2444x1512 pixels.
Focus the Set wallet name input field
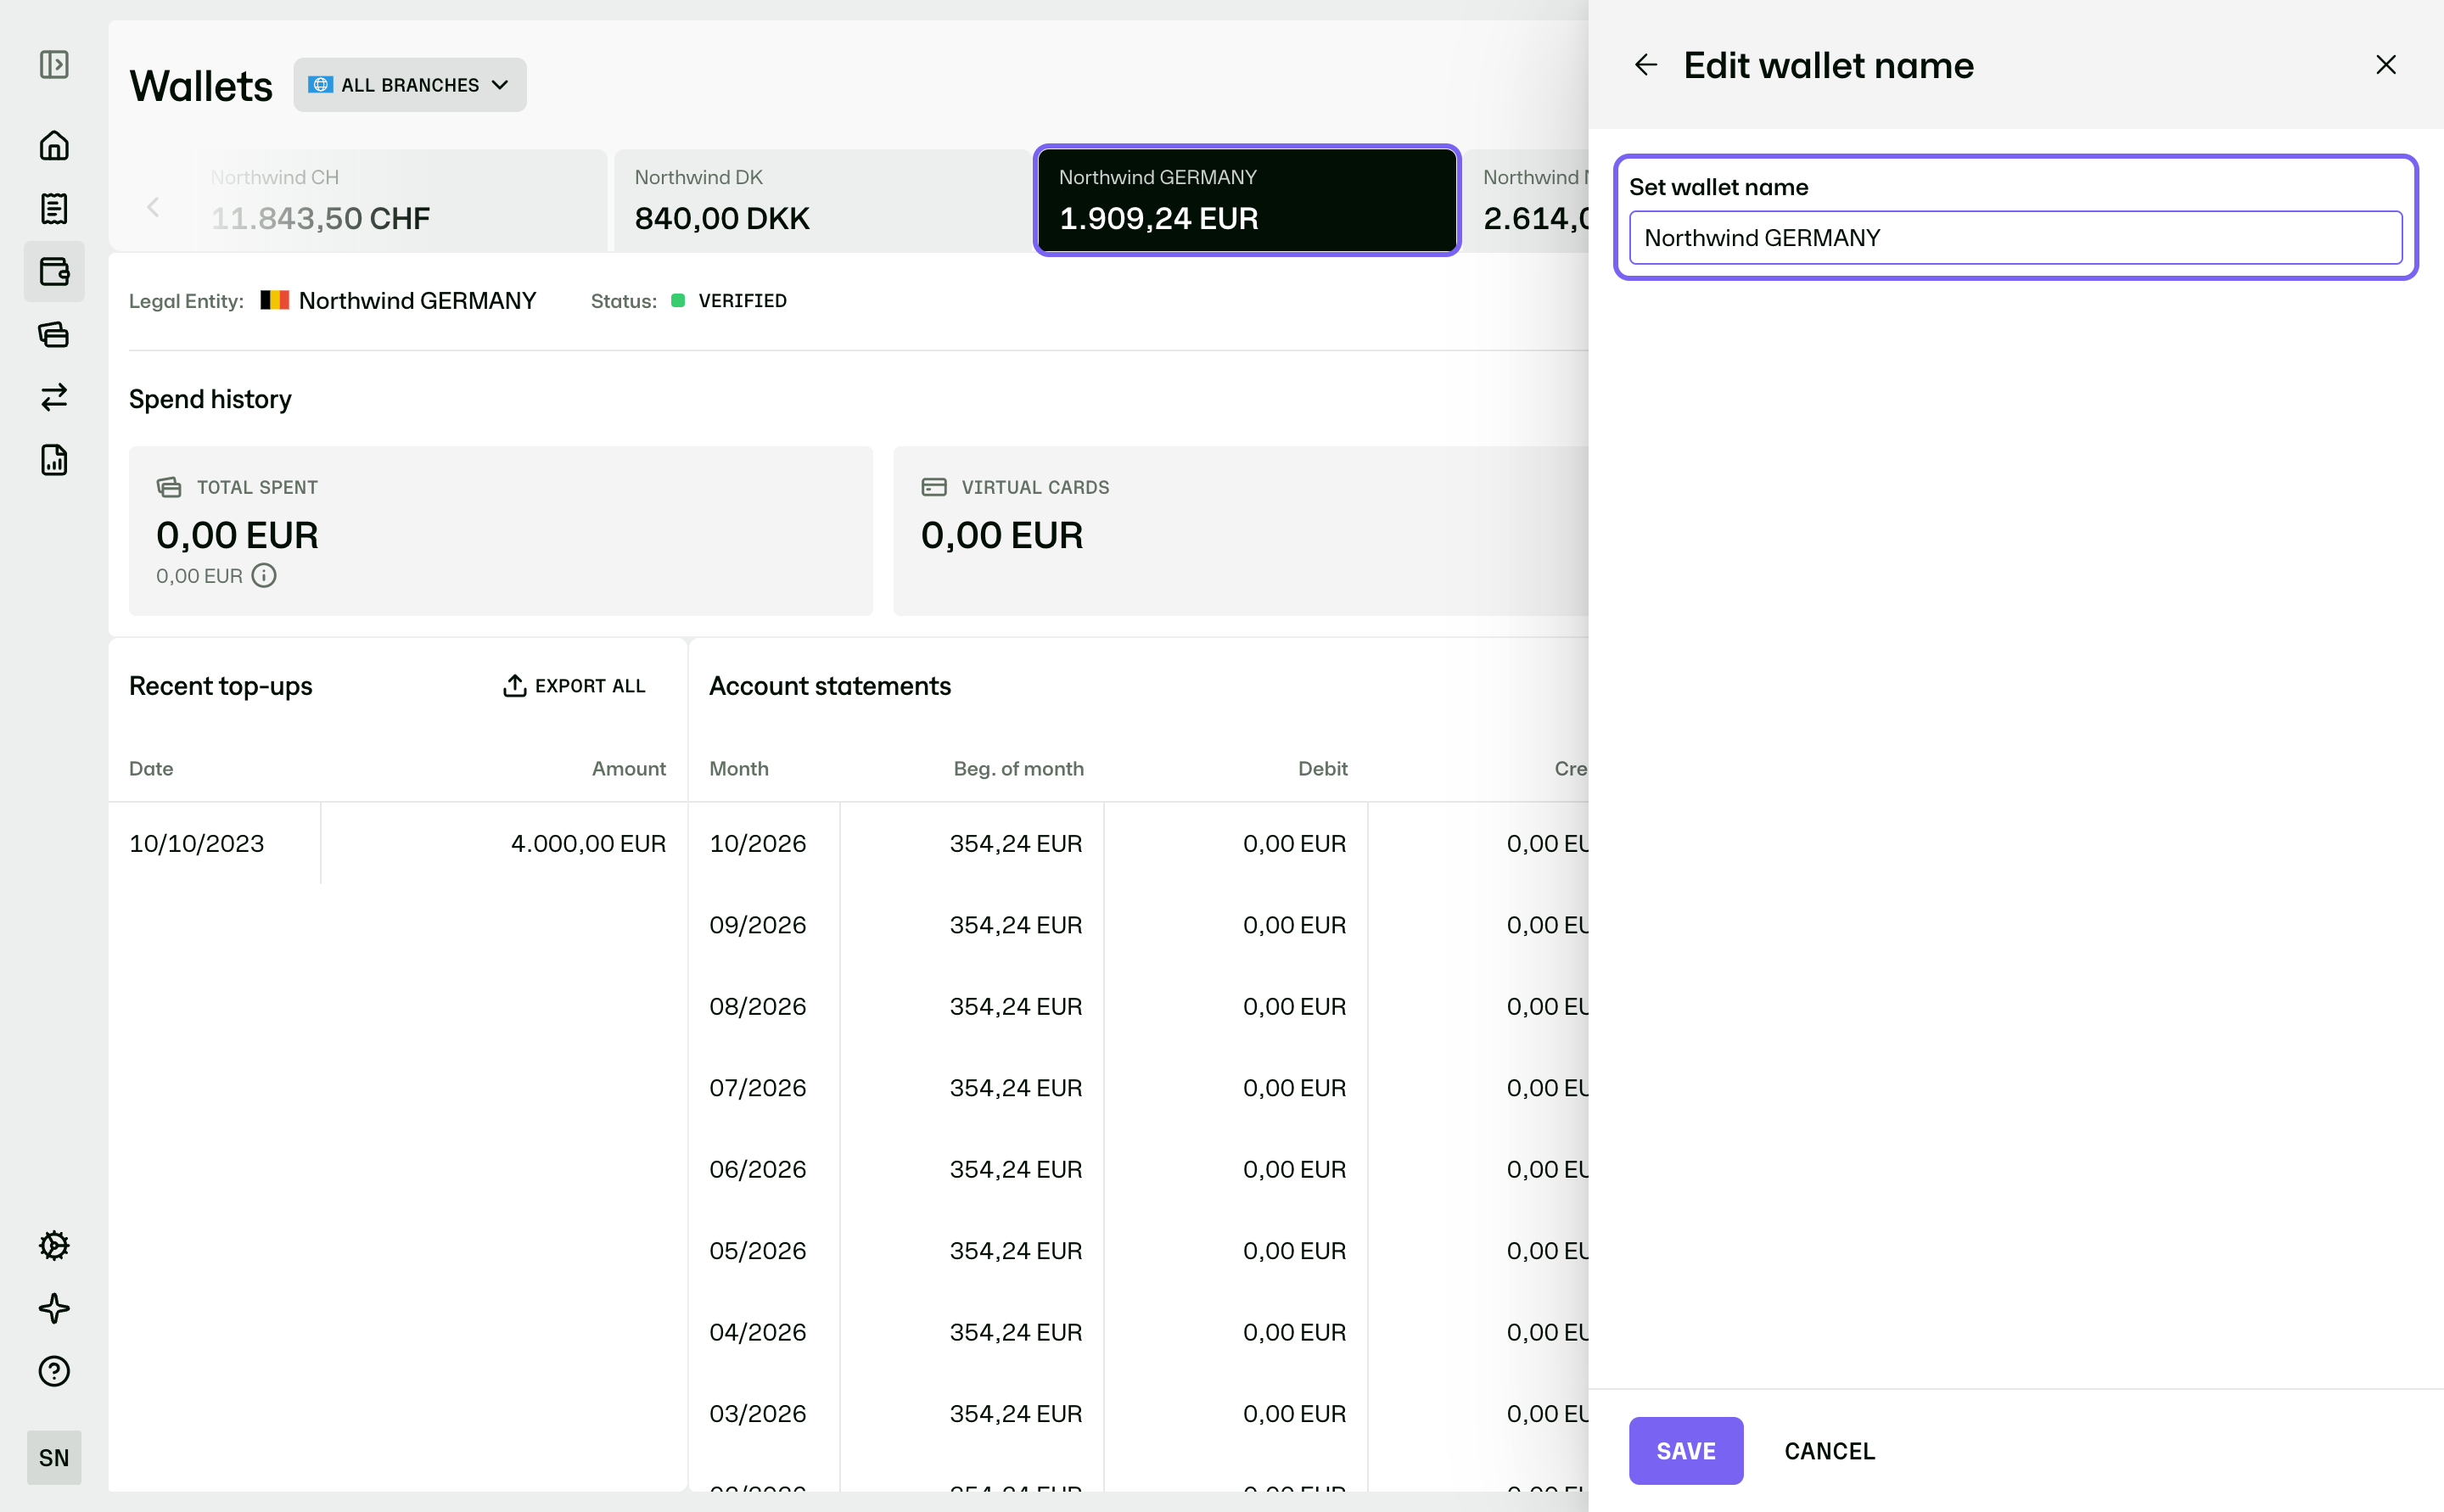click(2015, 238)
